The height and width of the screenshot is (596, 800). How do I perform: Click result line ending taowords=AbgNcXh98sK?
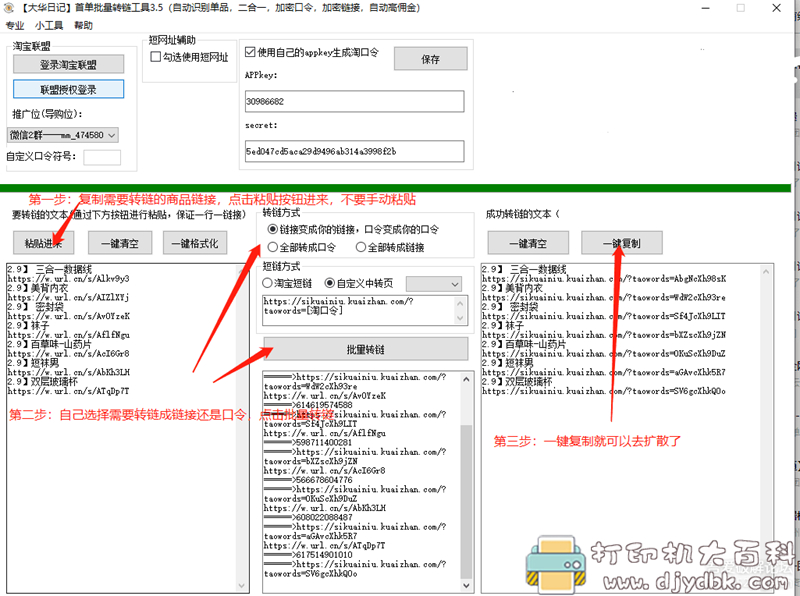coord(604,279)
